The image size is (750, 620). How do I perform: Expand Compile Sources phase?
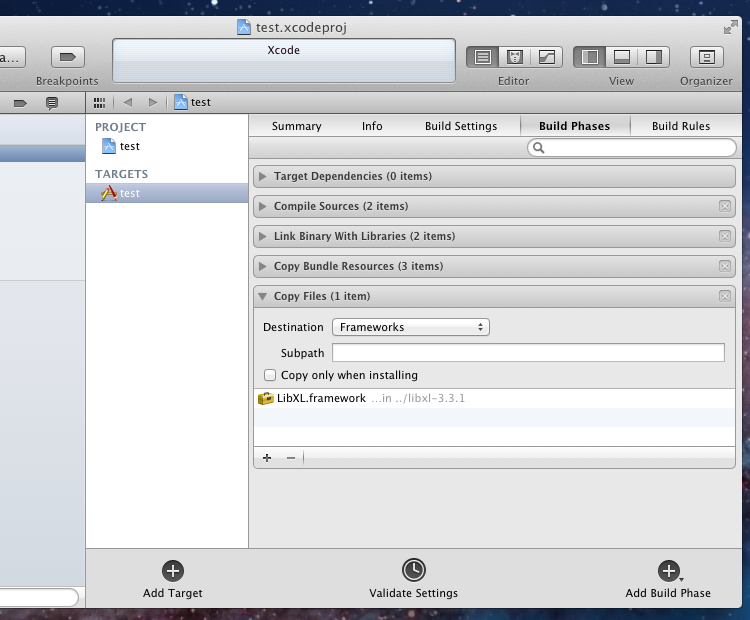[262, 207]
